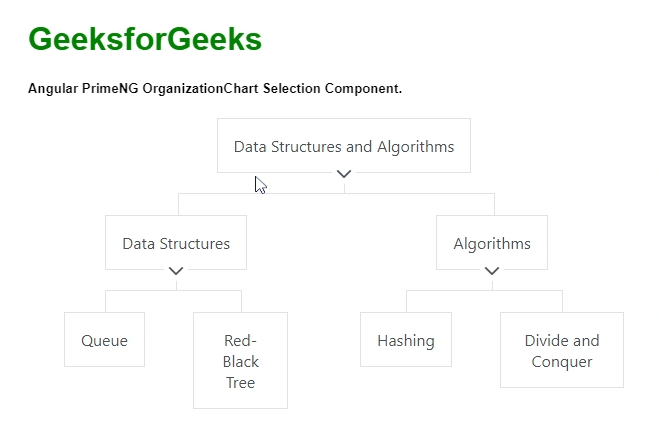Collapse the Data Structures node chevron
Screen dimensions: 659x424
pyautogui.click(x=176, y=270)
